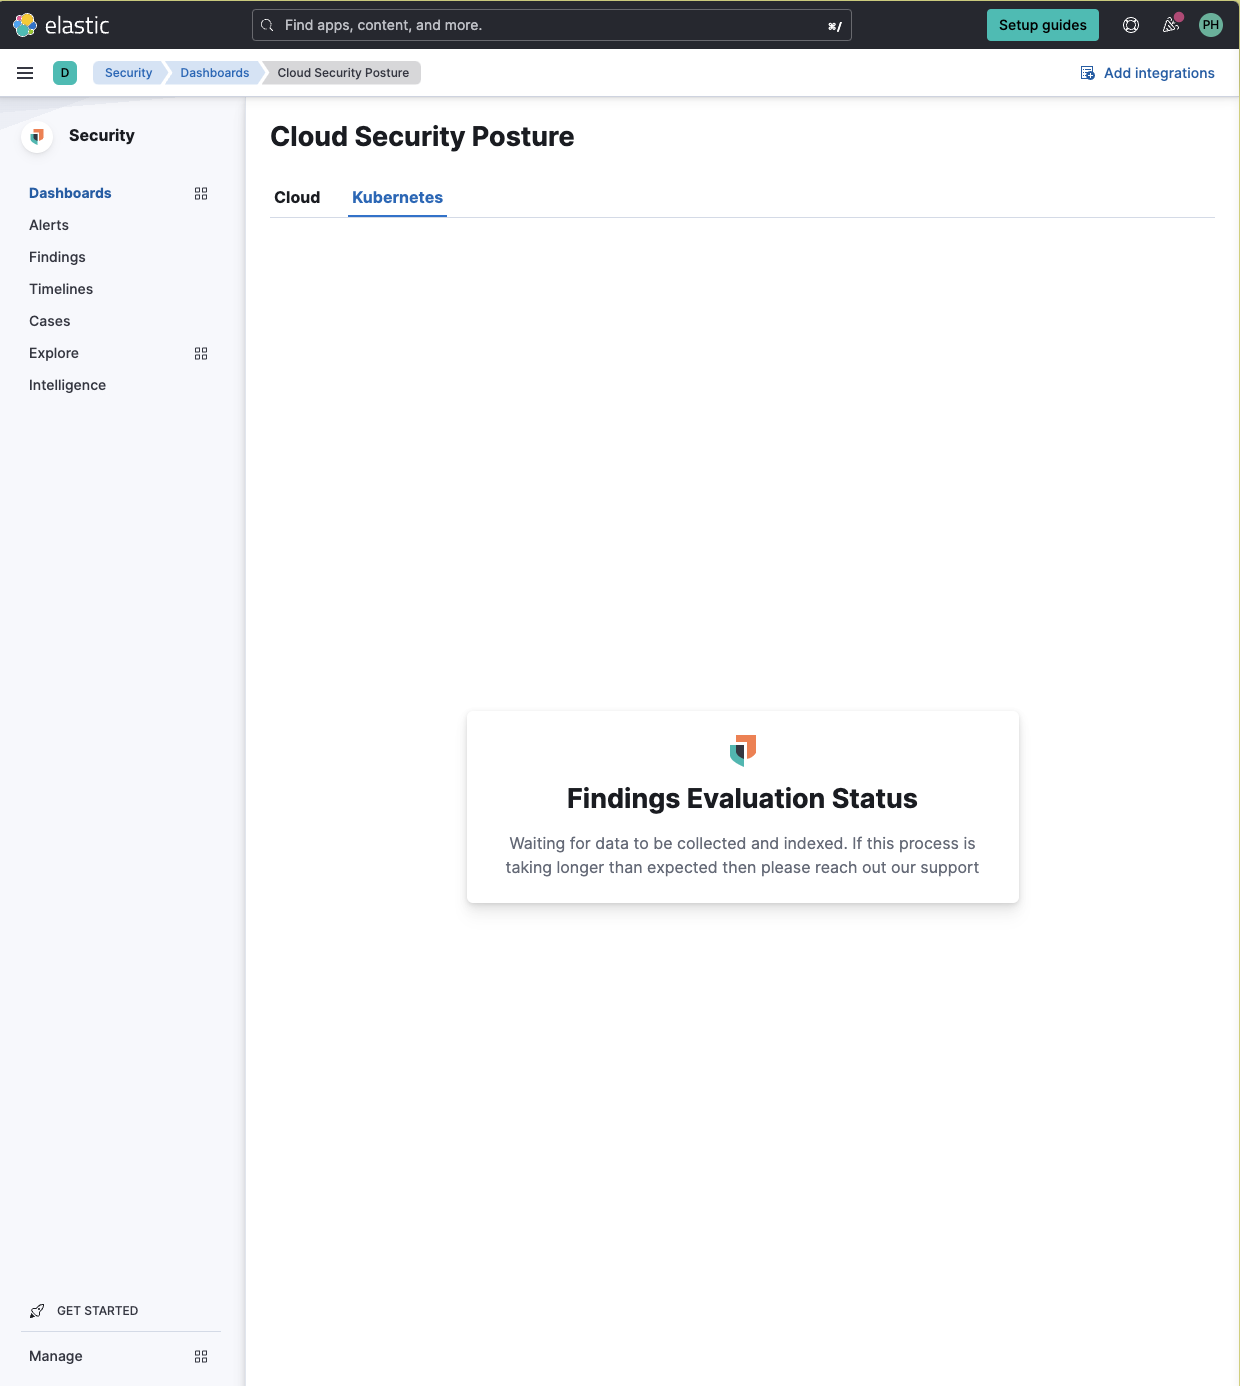
Task: Click the D space icon in breadcrumb bar
Action: coord(65,73)
